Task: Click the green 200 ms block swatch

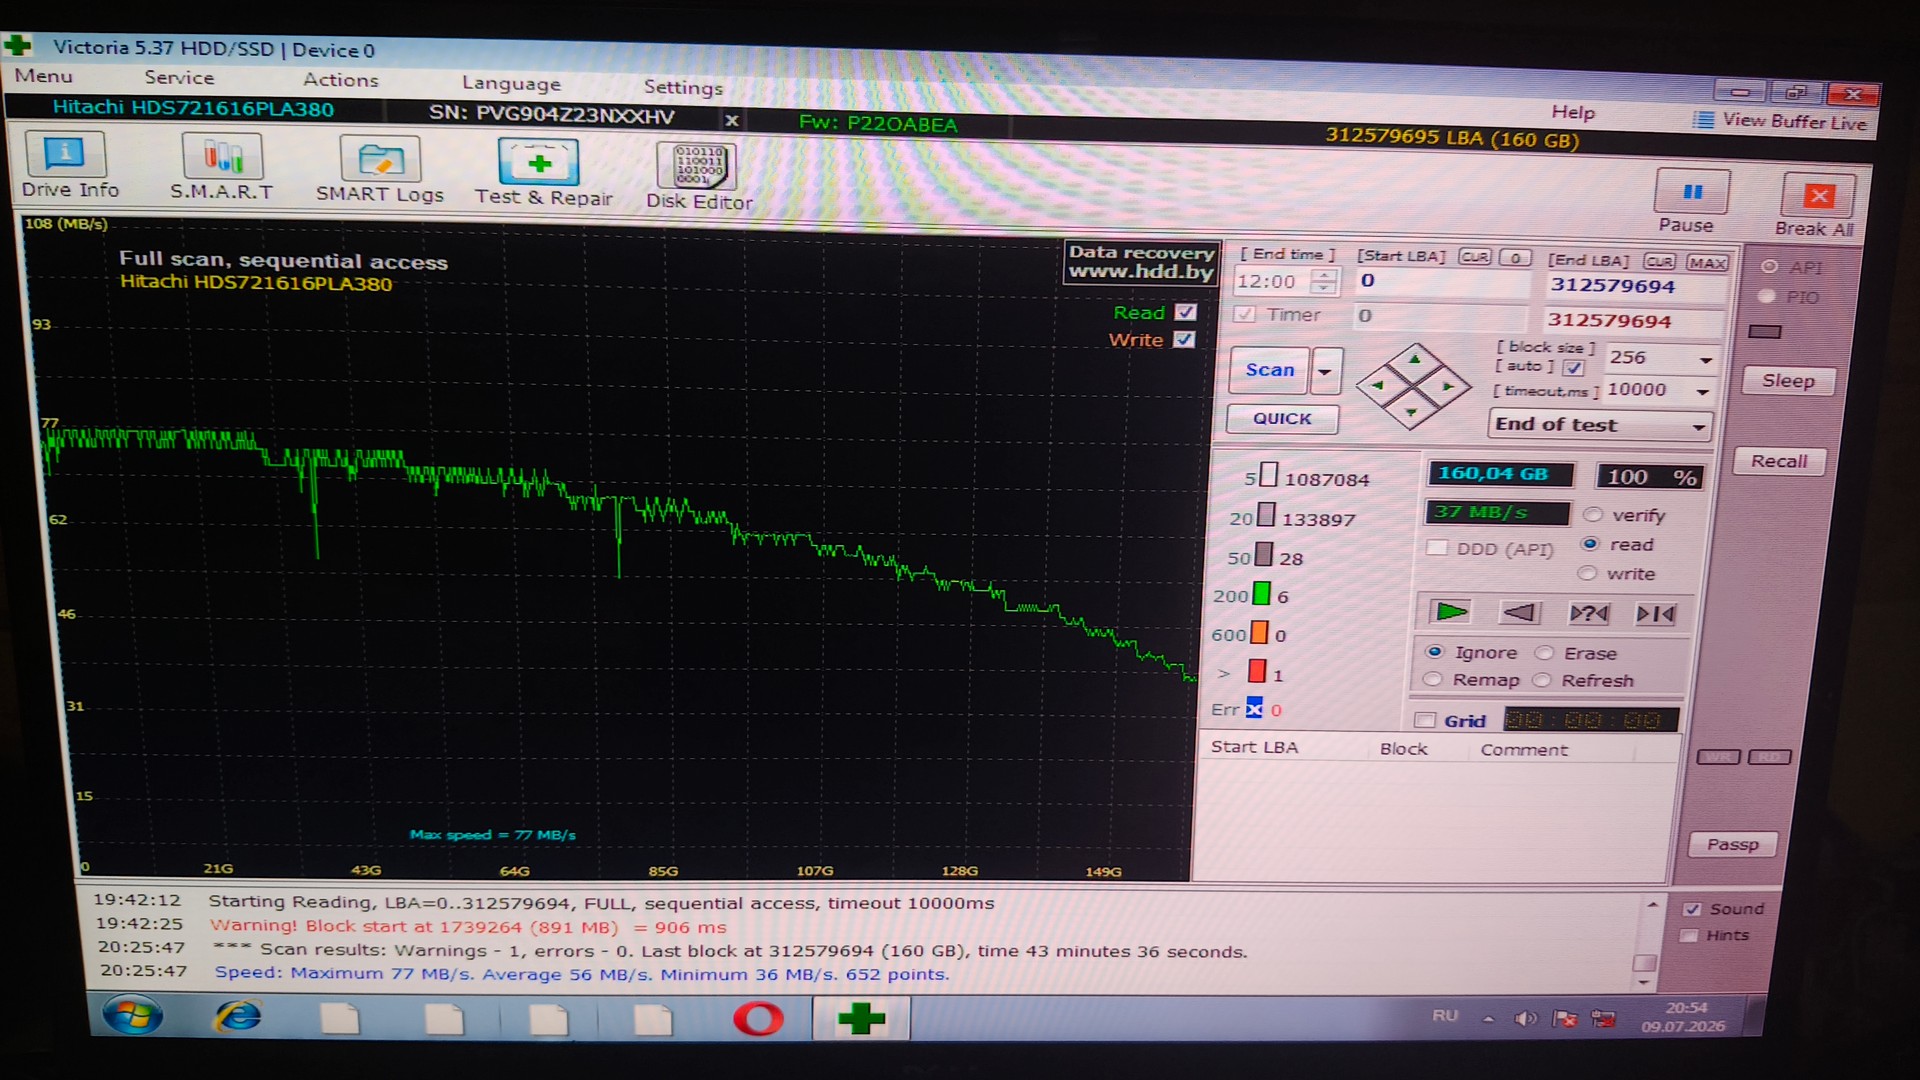Action: [1262, 594]
